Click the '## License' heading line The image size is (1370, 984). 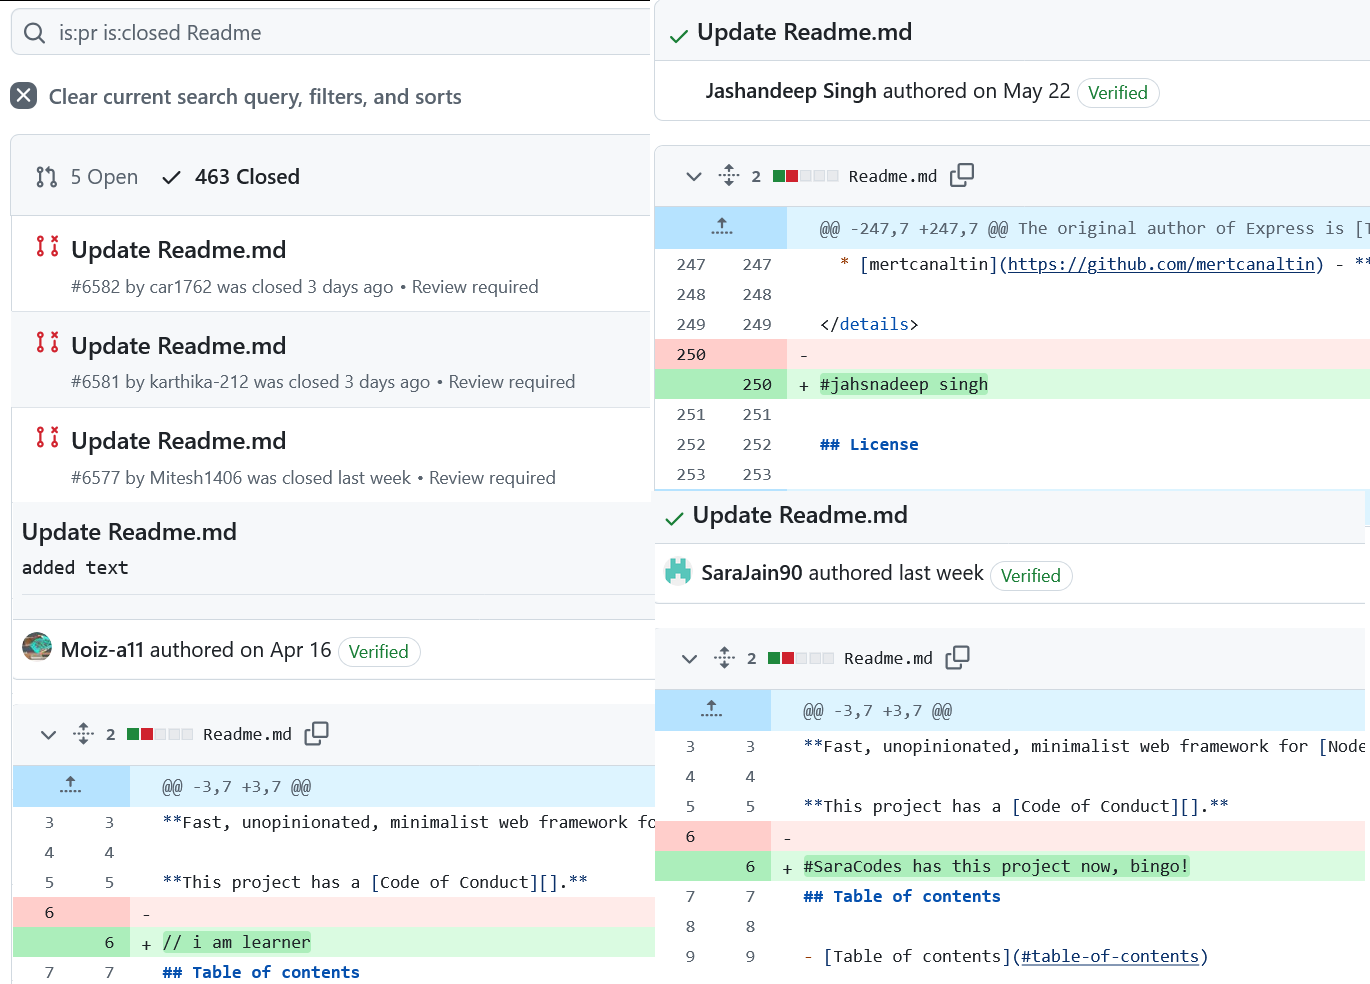869,444
